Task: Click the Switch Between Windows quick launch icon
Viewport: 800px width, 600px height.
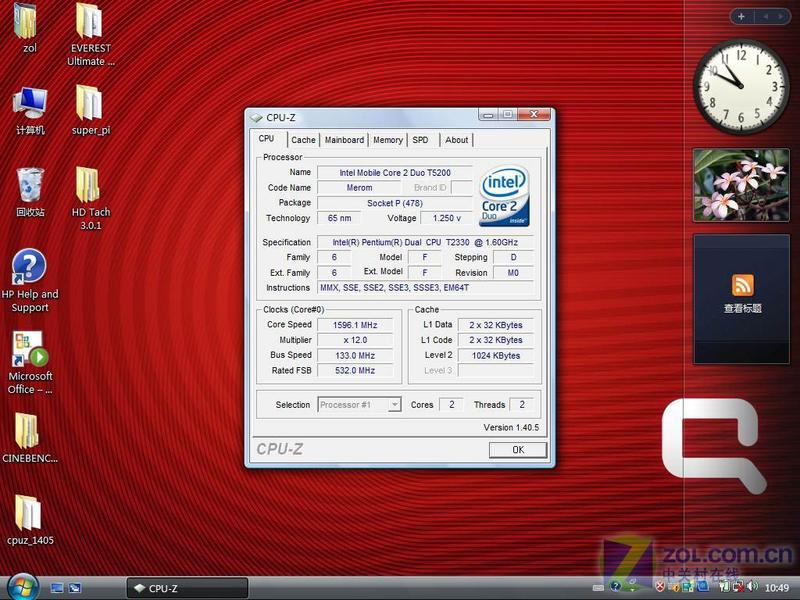Action: (x=74, y=588)
